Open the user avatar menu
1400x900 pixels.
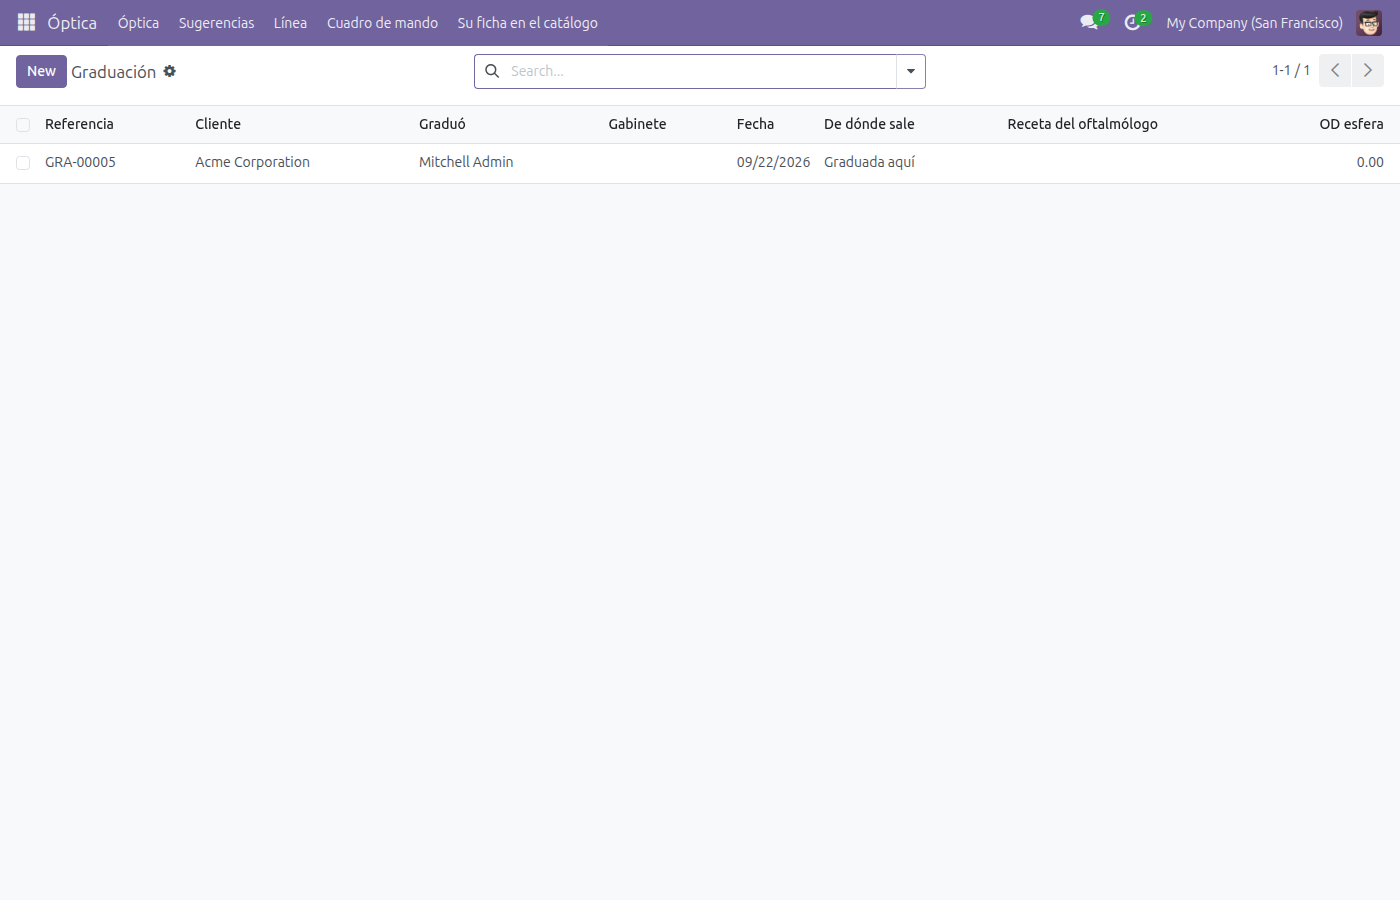pos(1369,22)
